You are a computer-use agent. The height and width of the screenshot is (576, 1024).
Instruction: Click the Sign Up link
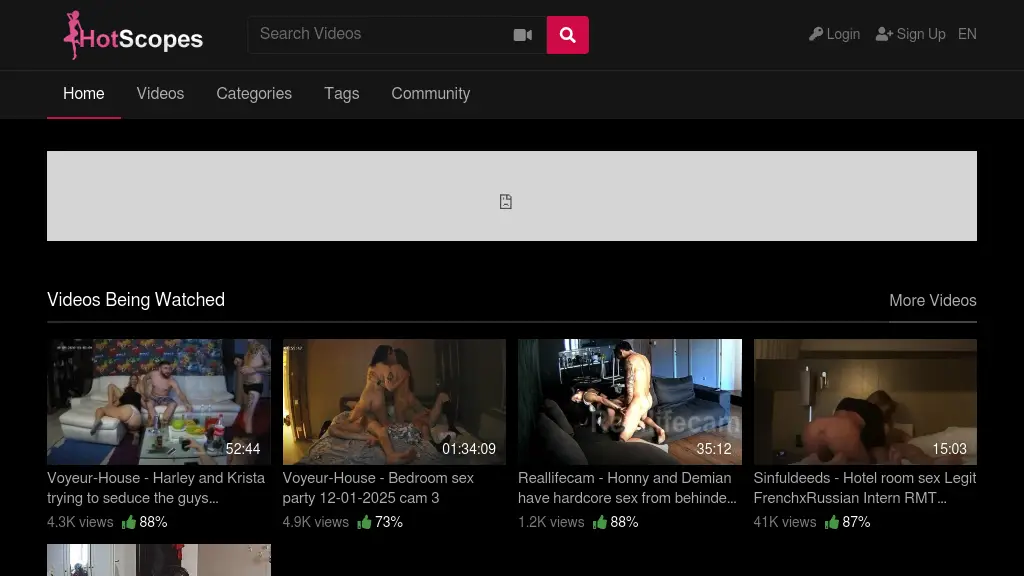pos(920,34)
